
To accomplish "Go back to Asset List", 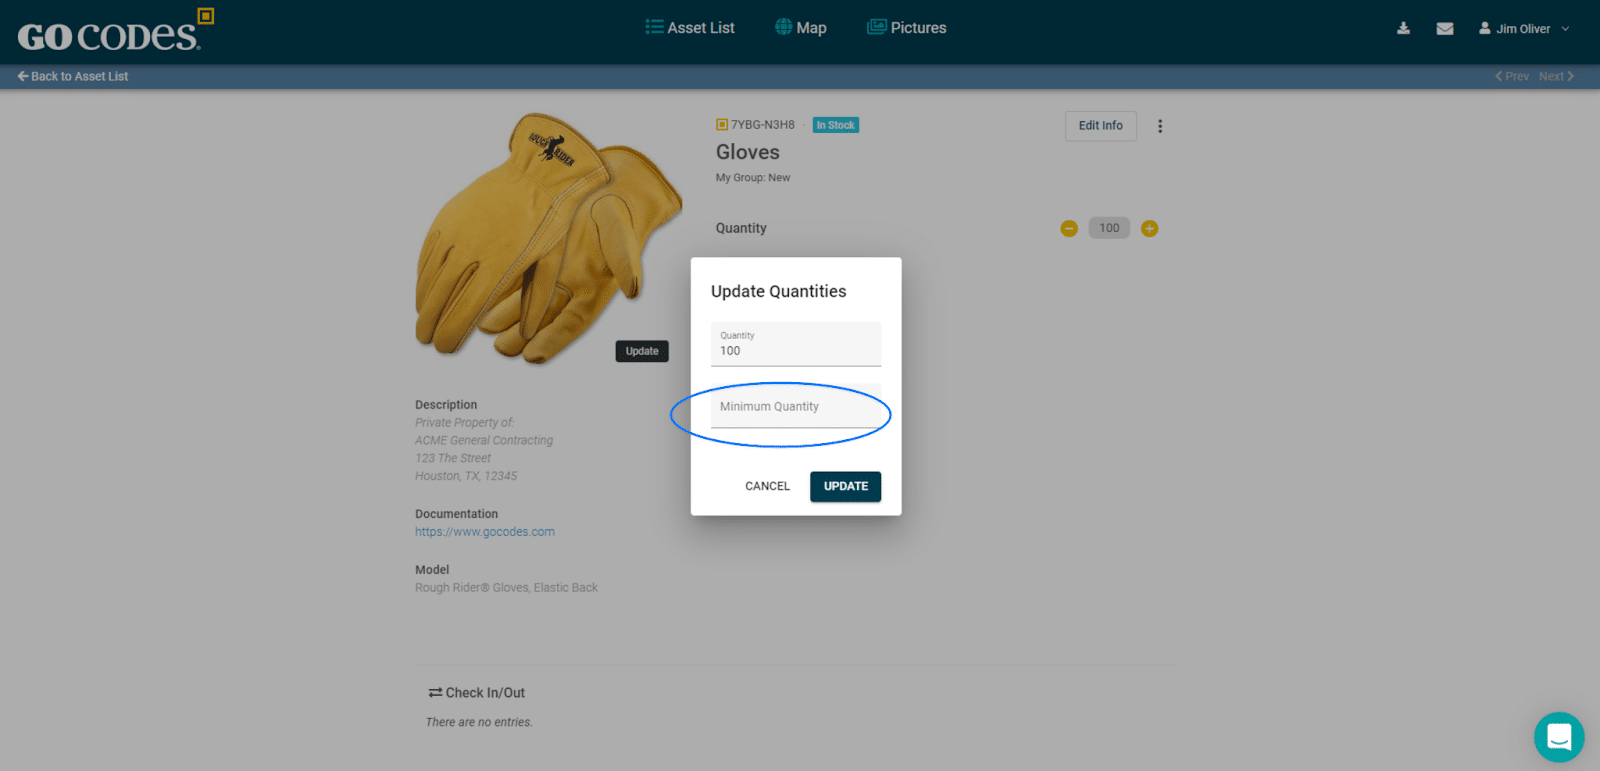I will tap(73, 76).
